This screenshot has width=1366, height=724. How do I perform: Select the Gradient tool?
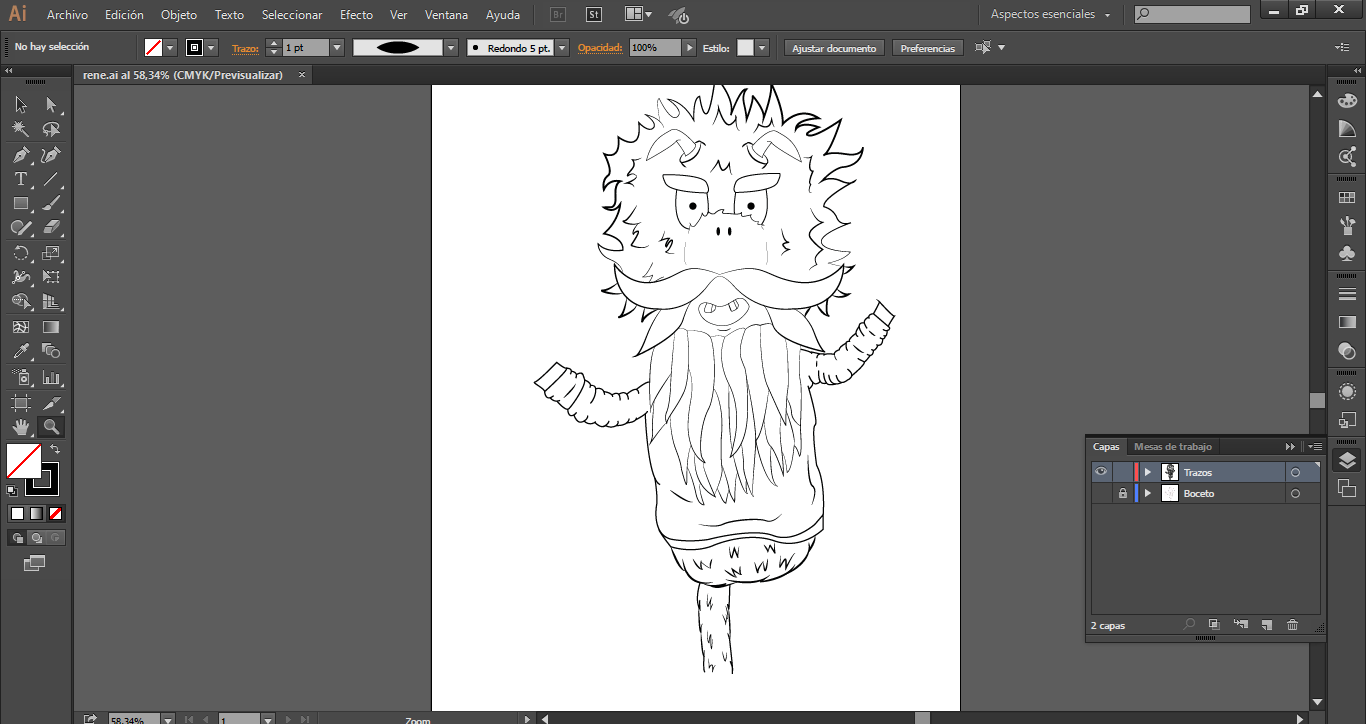51,327
